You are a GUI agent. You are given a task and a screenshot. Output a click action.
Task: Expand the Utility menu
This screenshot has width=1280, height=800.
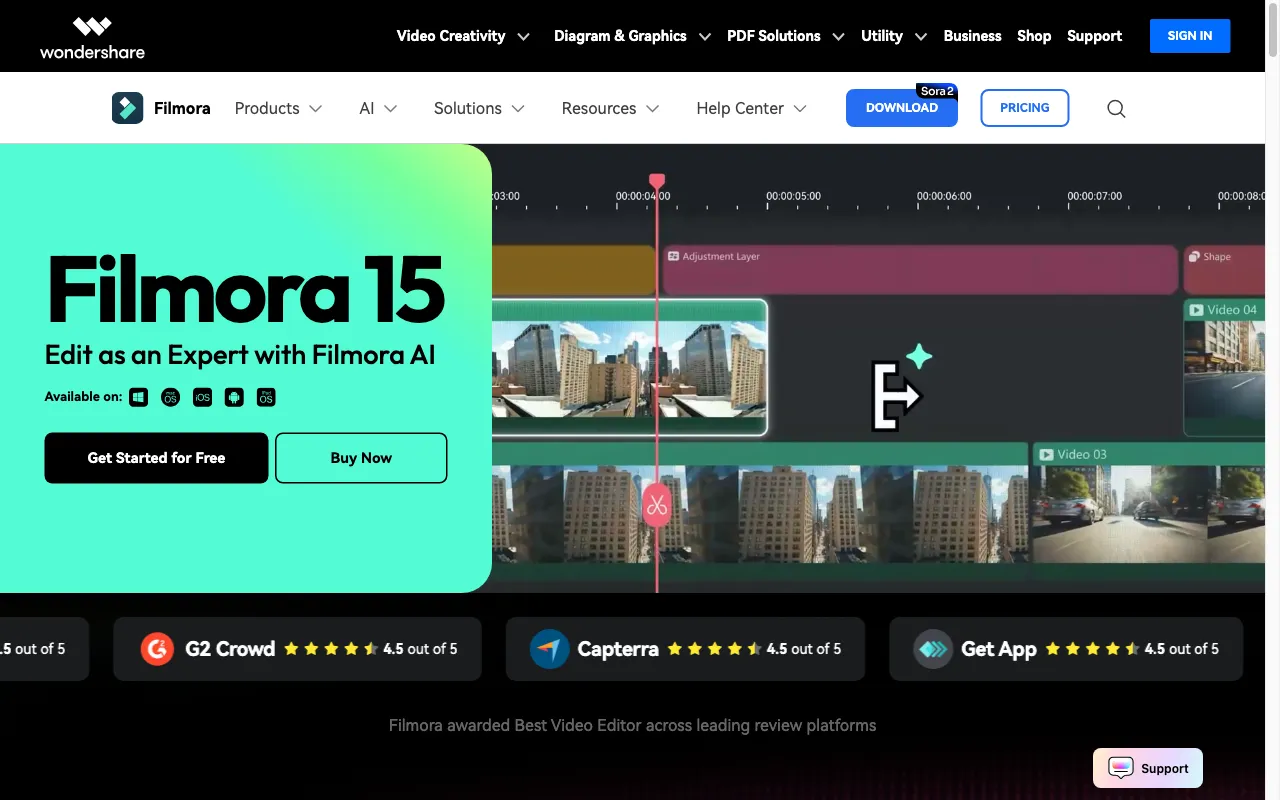pyautogui.click(x=894, y=36)
